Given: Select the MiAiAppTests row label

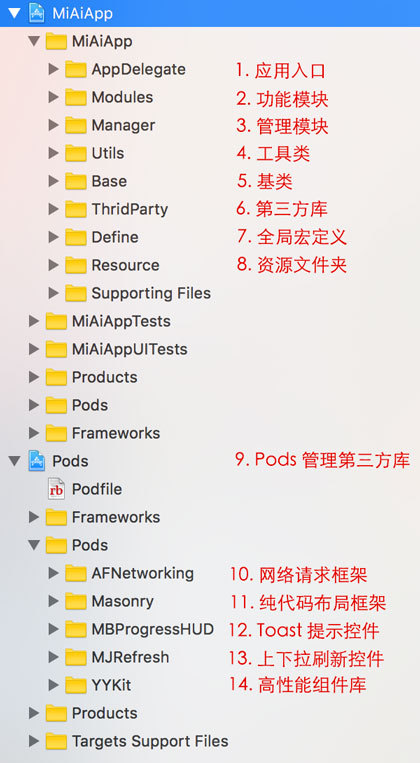Looking at the screenshot, I should [121, 321].
